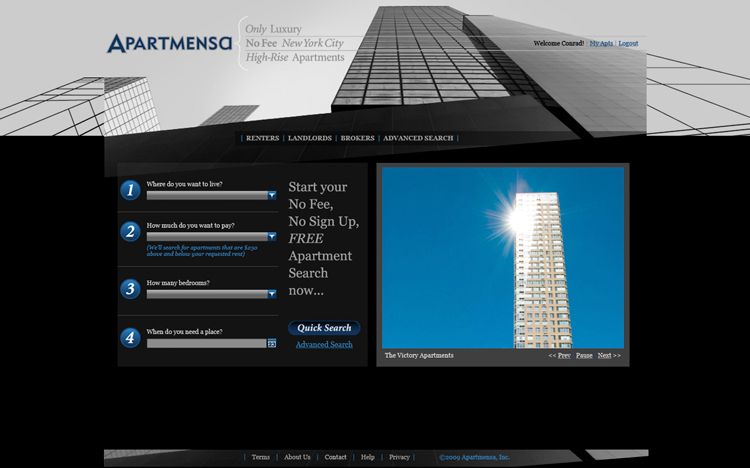Pause the apartment slideshow

pos(584,356)
